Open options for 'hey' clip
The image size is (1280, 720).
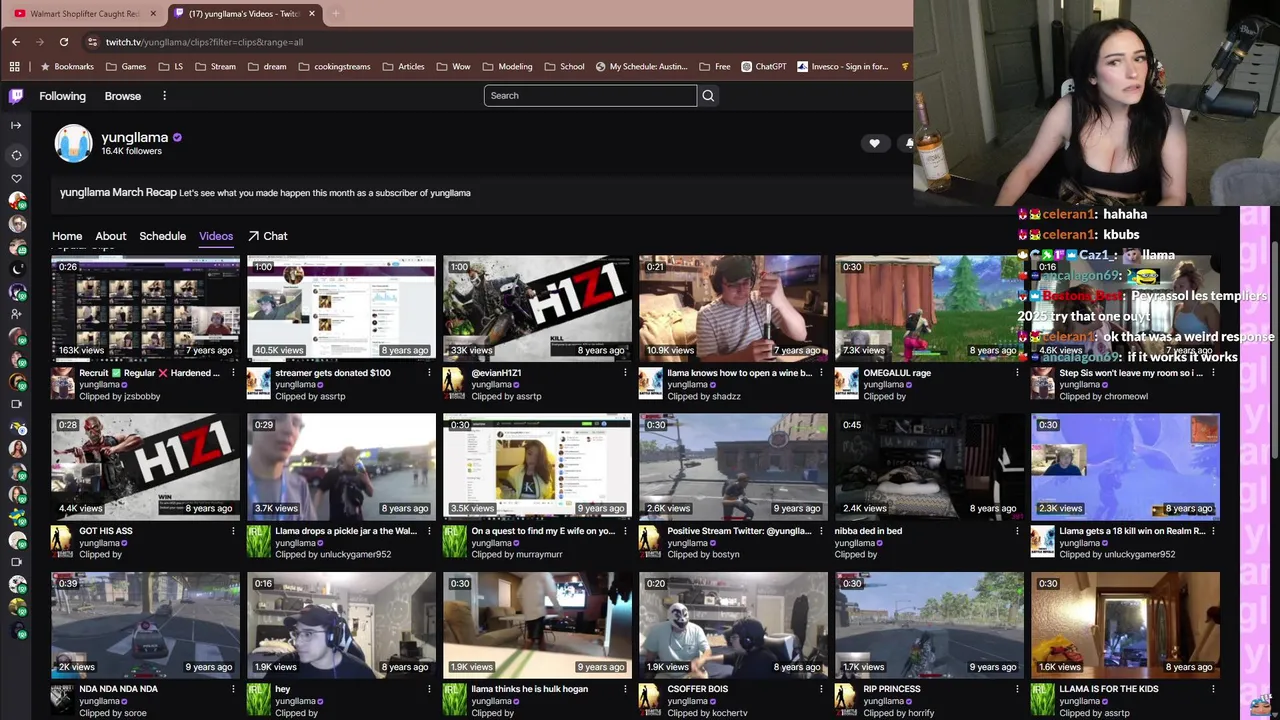pos(429,689)
